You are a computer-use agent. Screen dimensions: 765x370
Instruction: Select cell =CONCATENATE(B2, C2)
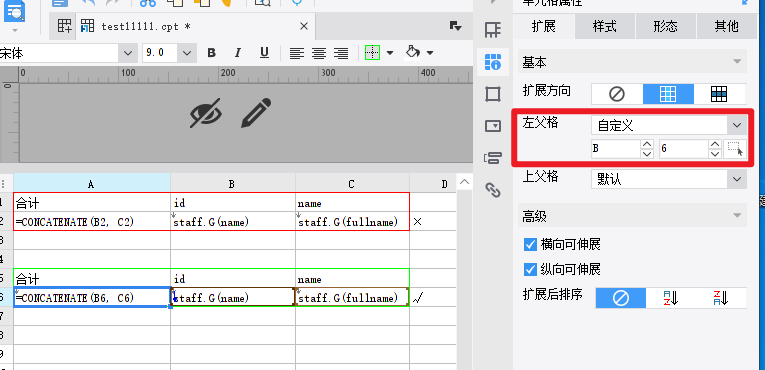[92, 222]
